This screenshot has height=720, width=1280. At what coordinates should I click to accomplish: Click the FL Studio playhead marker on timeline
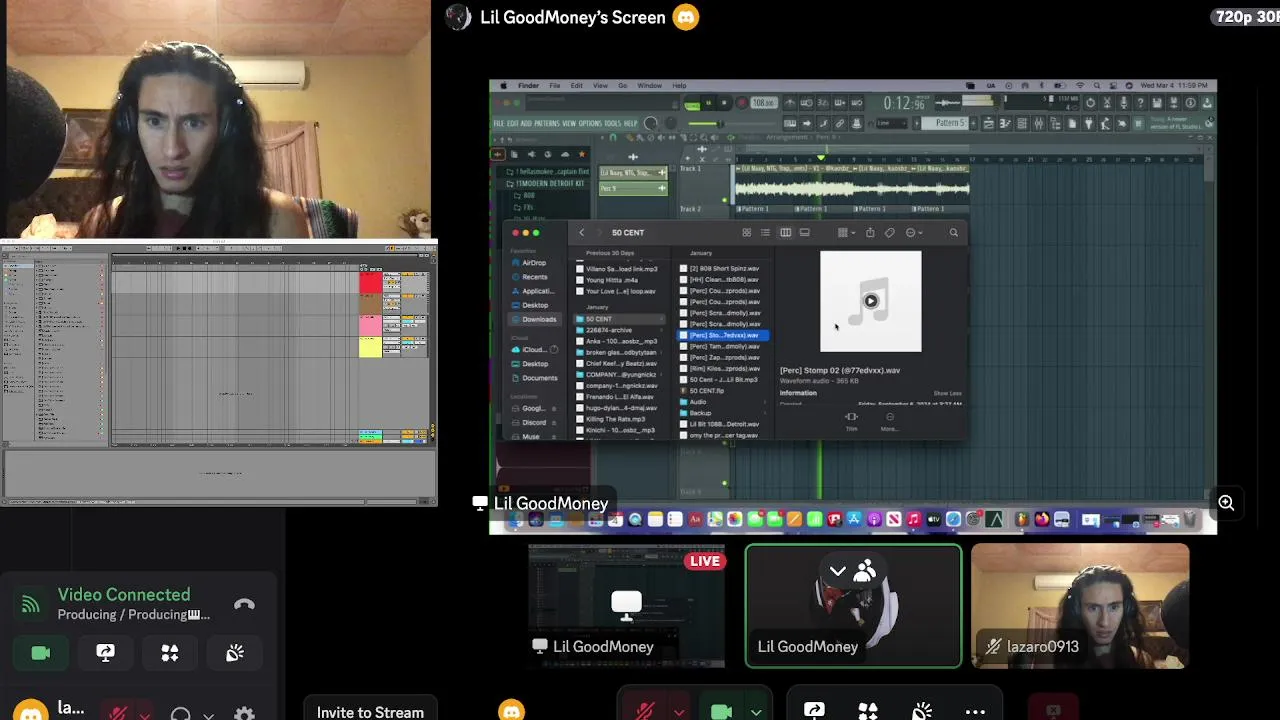point(821,158)
